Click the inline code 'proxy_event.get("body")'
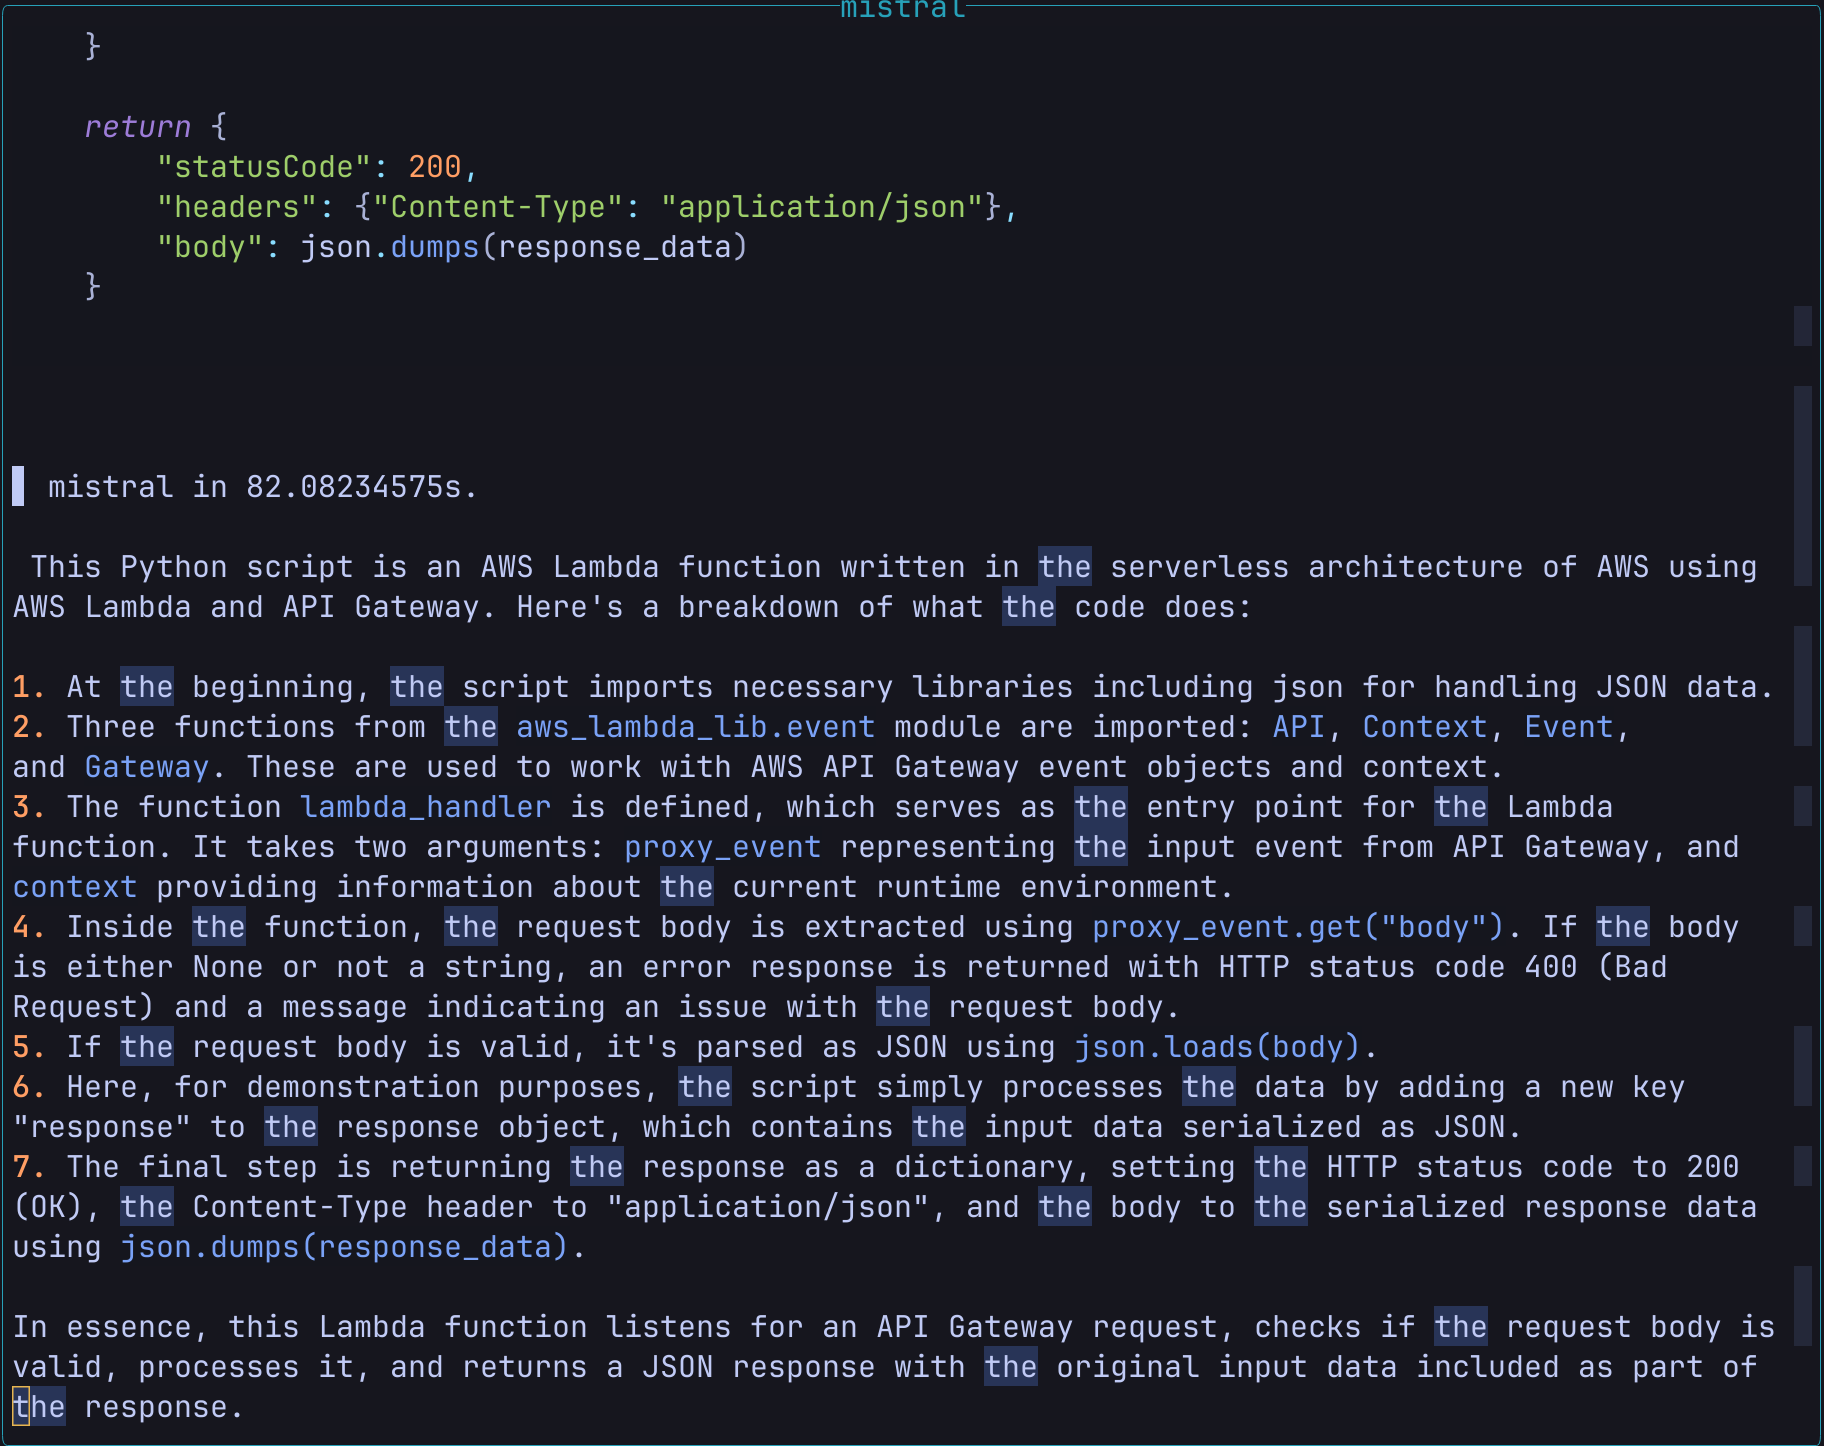Viewport: 1824px width, 1446px height. point(1299,927)
